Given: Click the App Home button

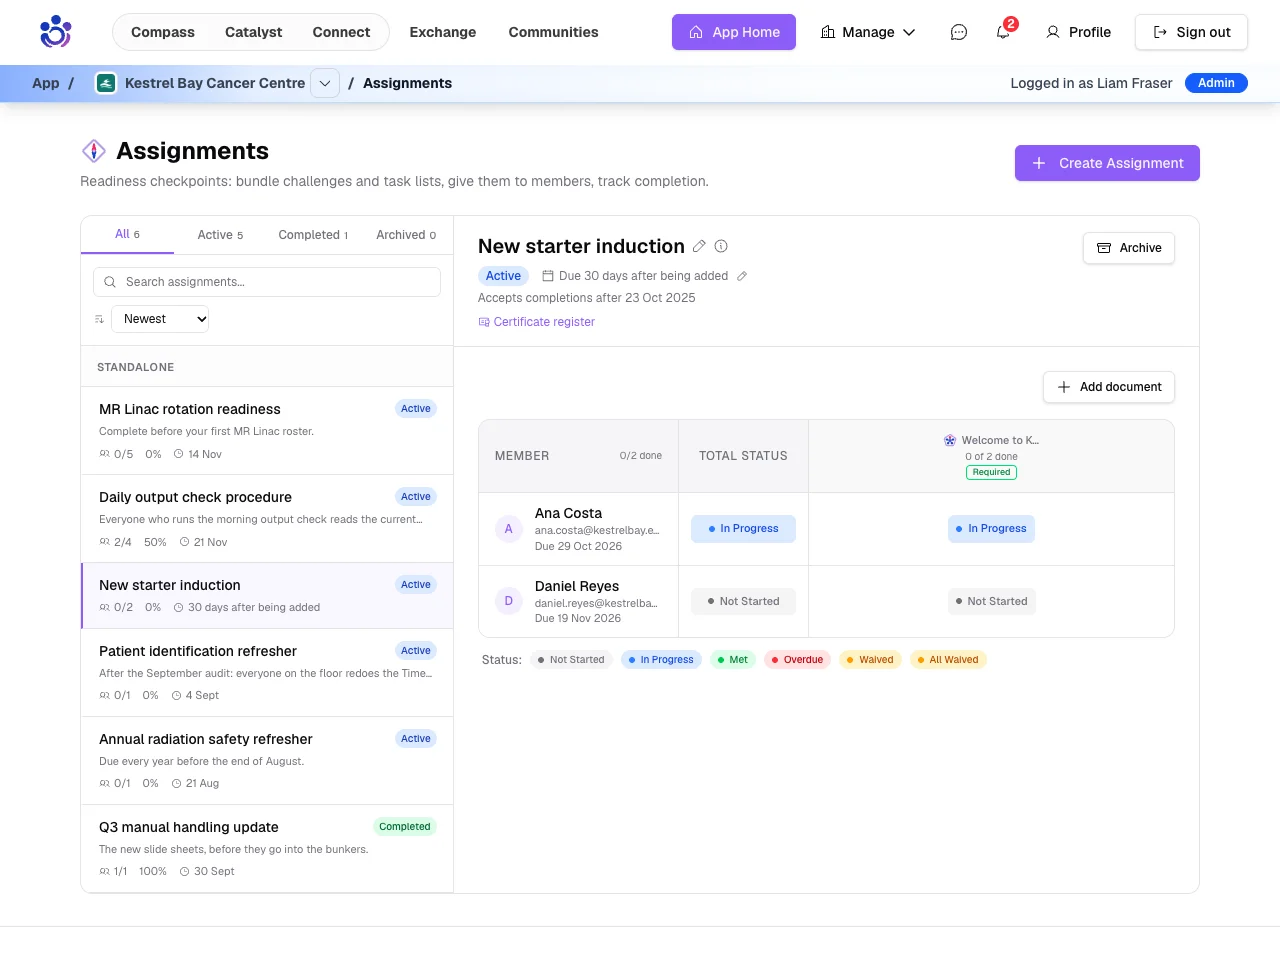Looking at the screenshot, I should [x=734, y=32].
